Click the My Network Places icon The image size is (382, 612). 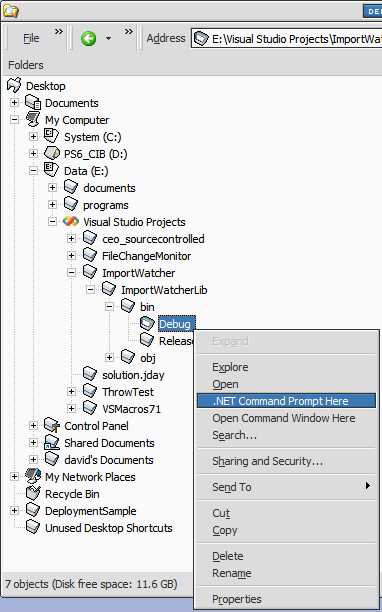click(33, 477)
